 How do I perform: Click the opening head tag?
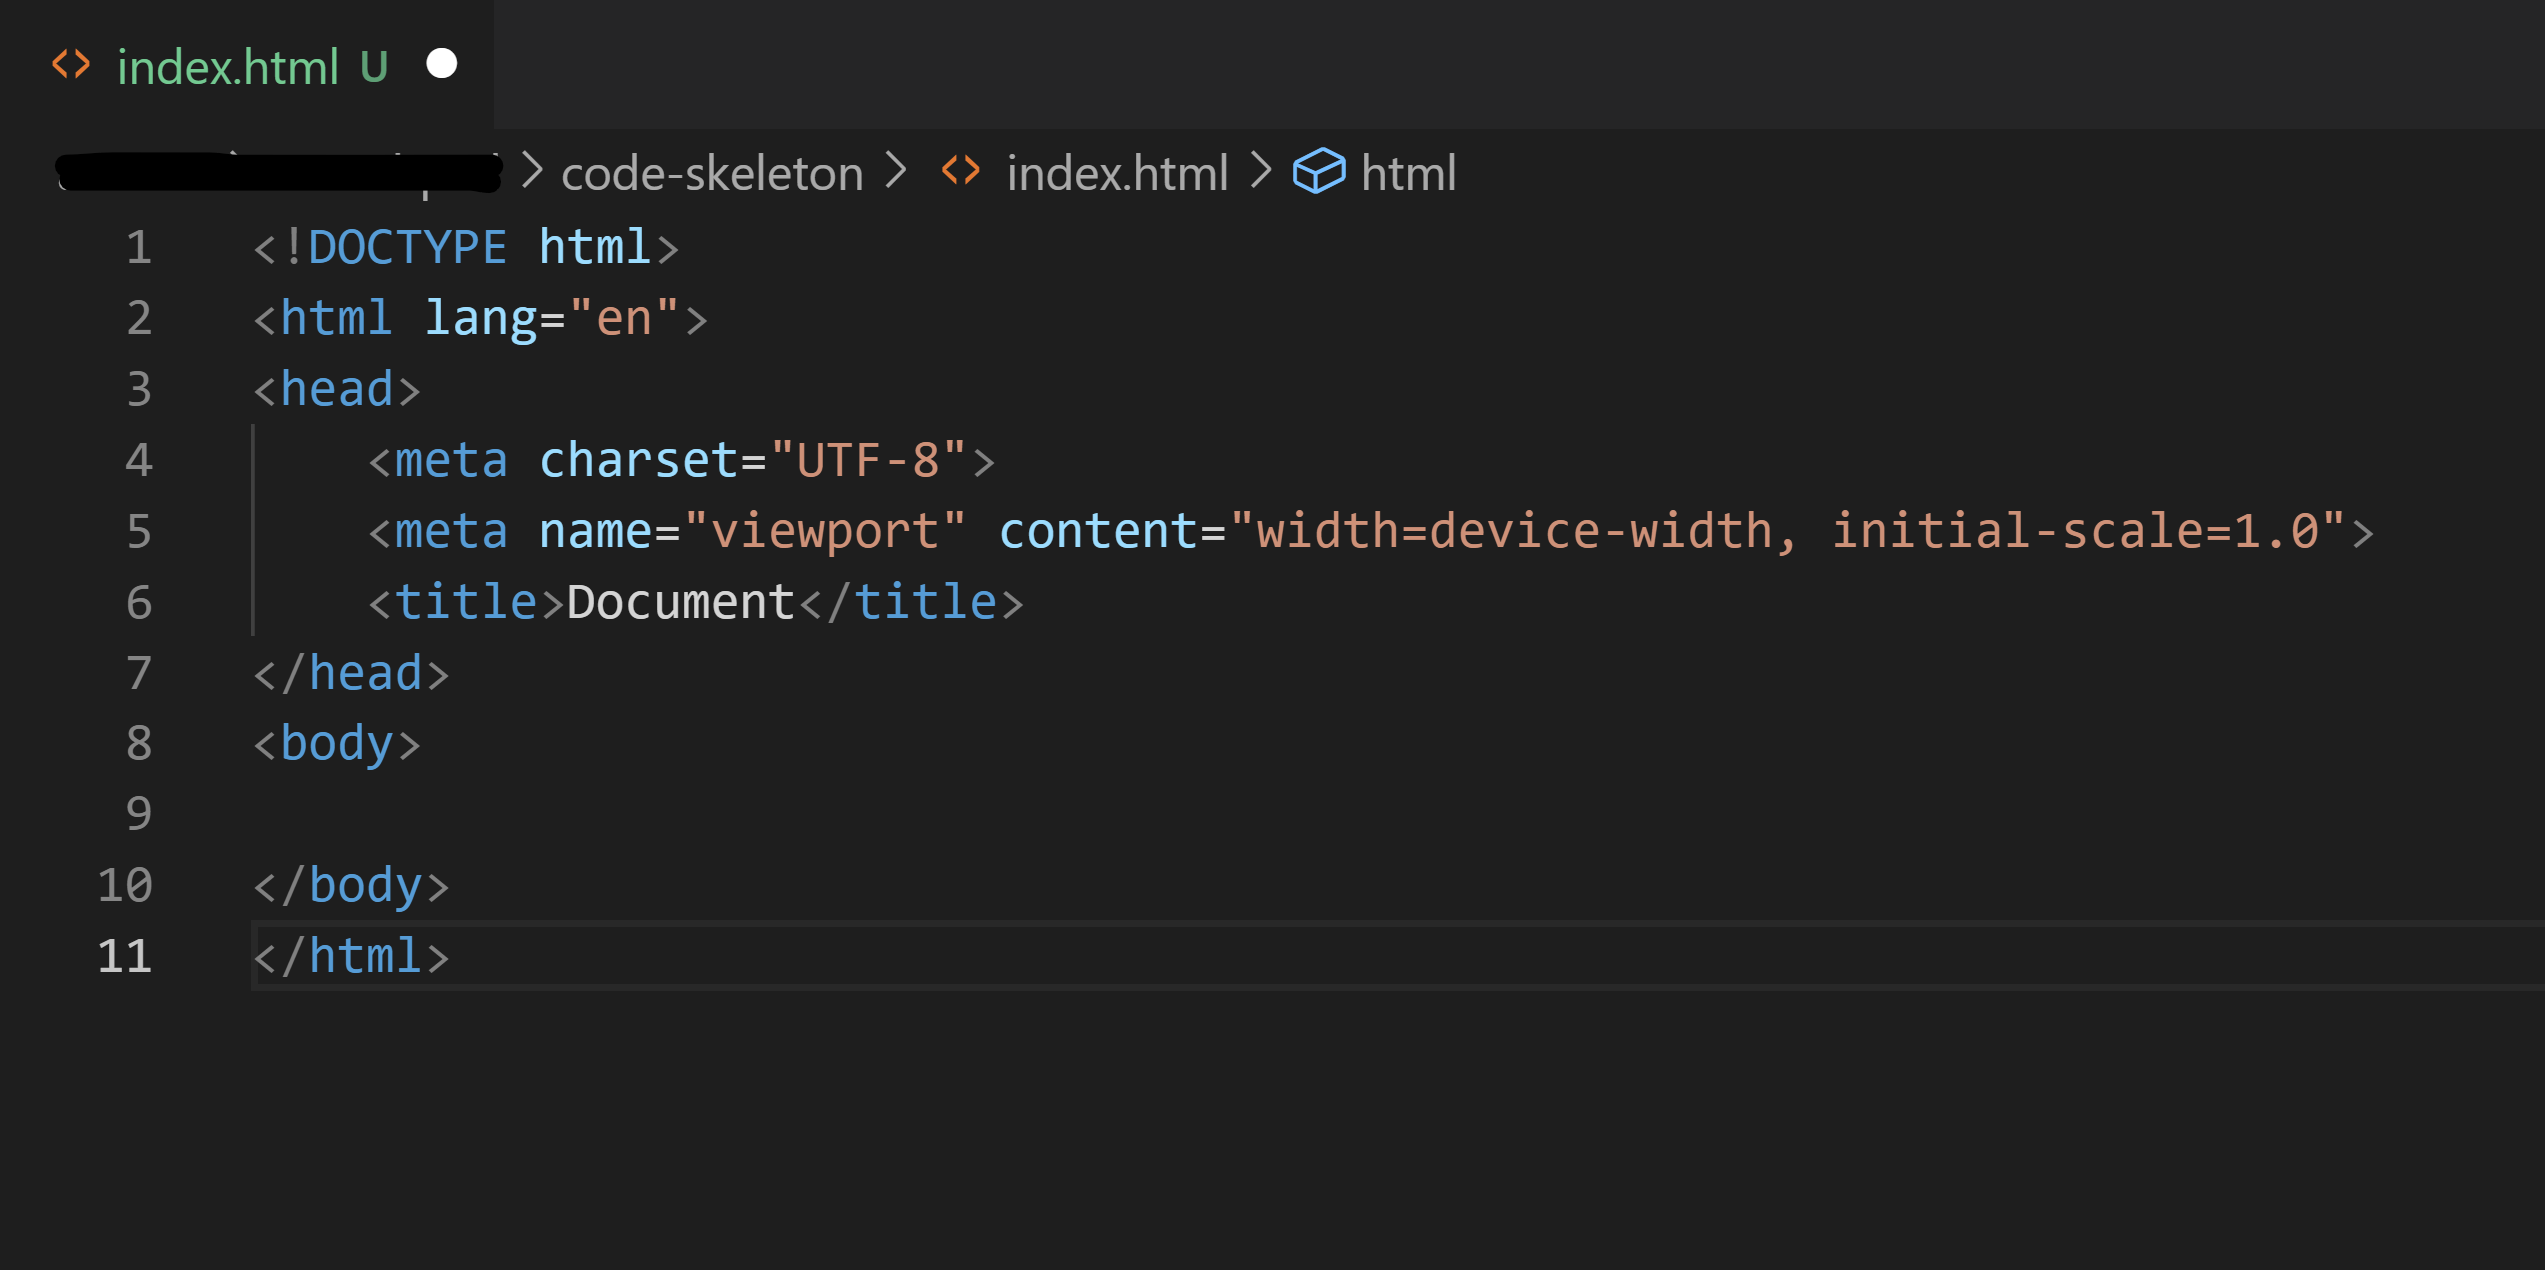pyautogui.click(x=337, y=390)
